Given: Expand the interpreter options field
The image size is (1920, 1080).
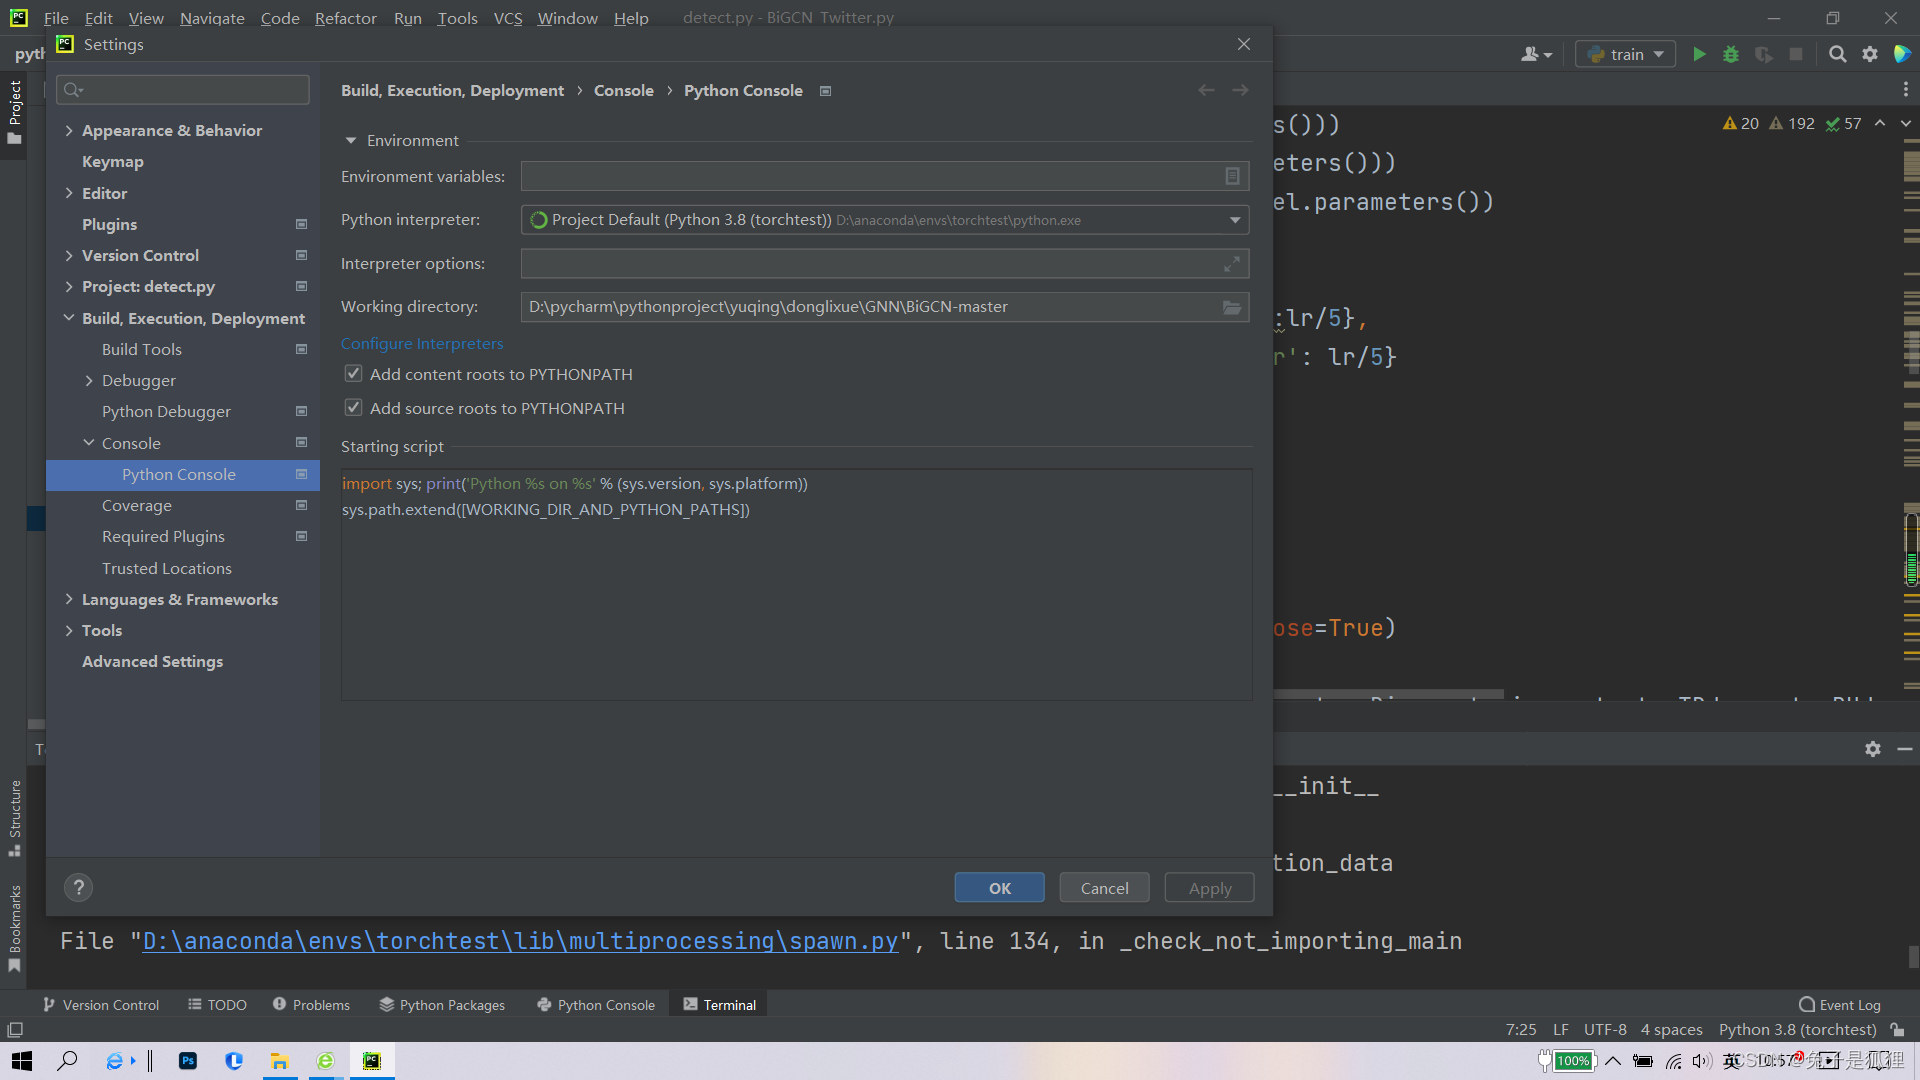Looking at the screenshot, I should point(1232,264).
